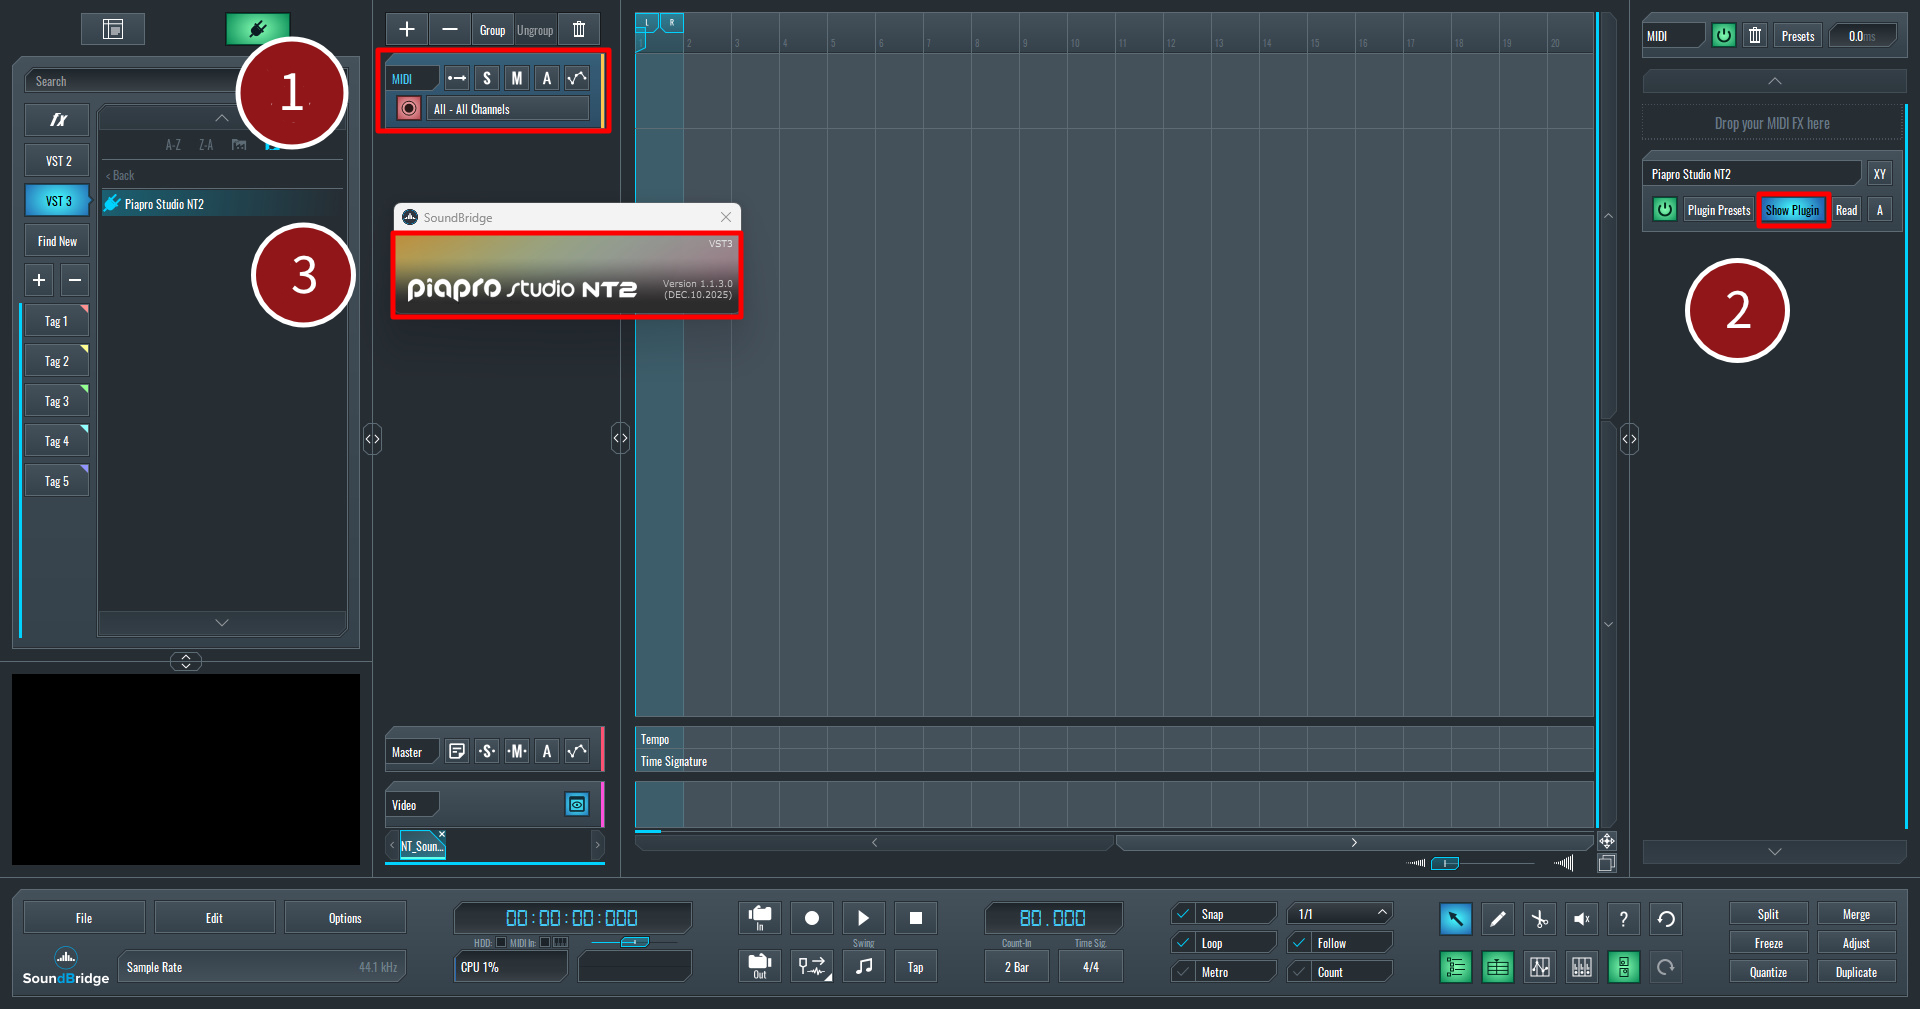Screen dimensions: 1920x1009
Task: Click the Play button in transport
Action: coord(863,918)
